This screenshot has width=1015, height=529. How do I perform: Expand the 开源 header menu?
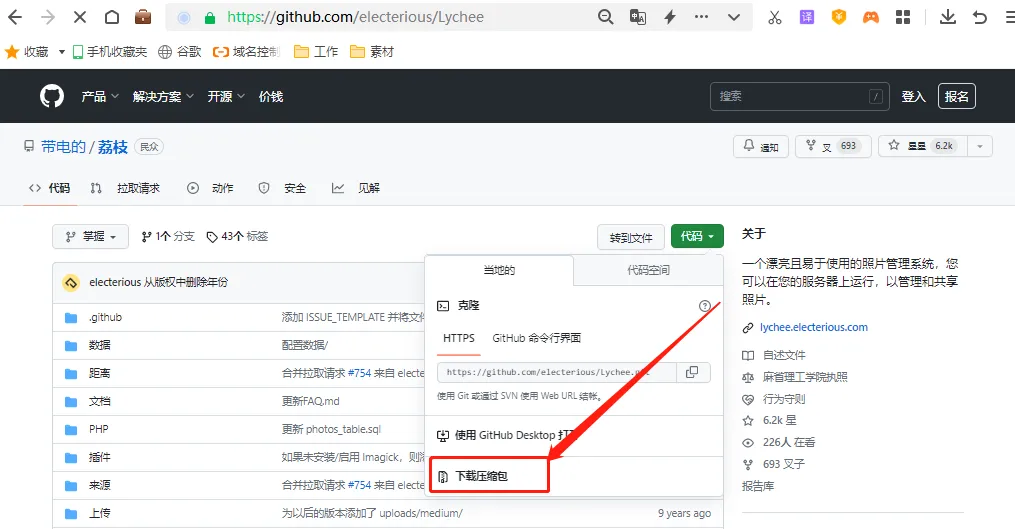226,96
